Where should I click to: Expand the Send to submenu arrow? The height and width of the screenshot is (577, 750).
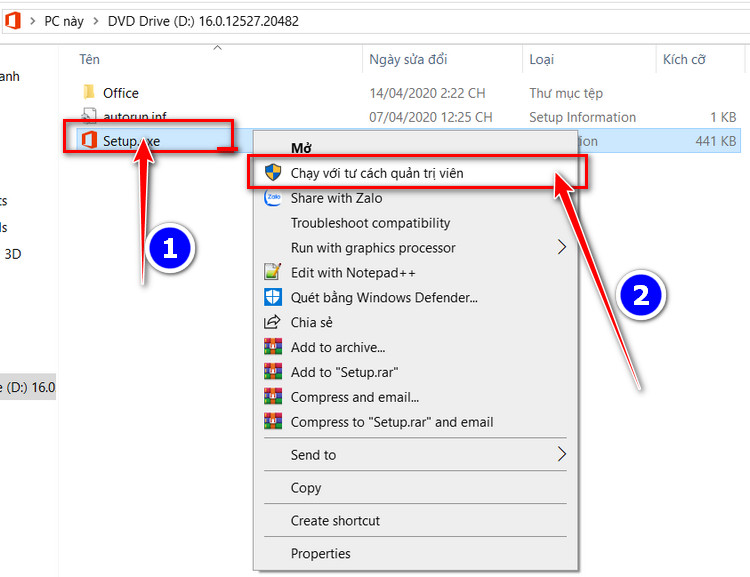[562, 454]
